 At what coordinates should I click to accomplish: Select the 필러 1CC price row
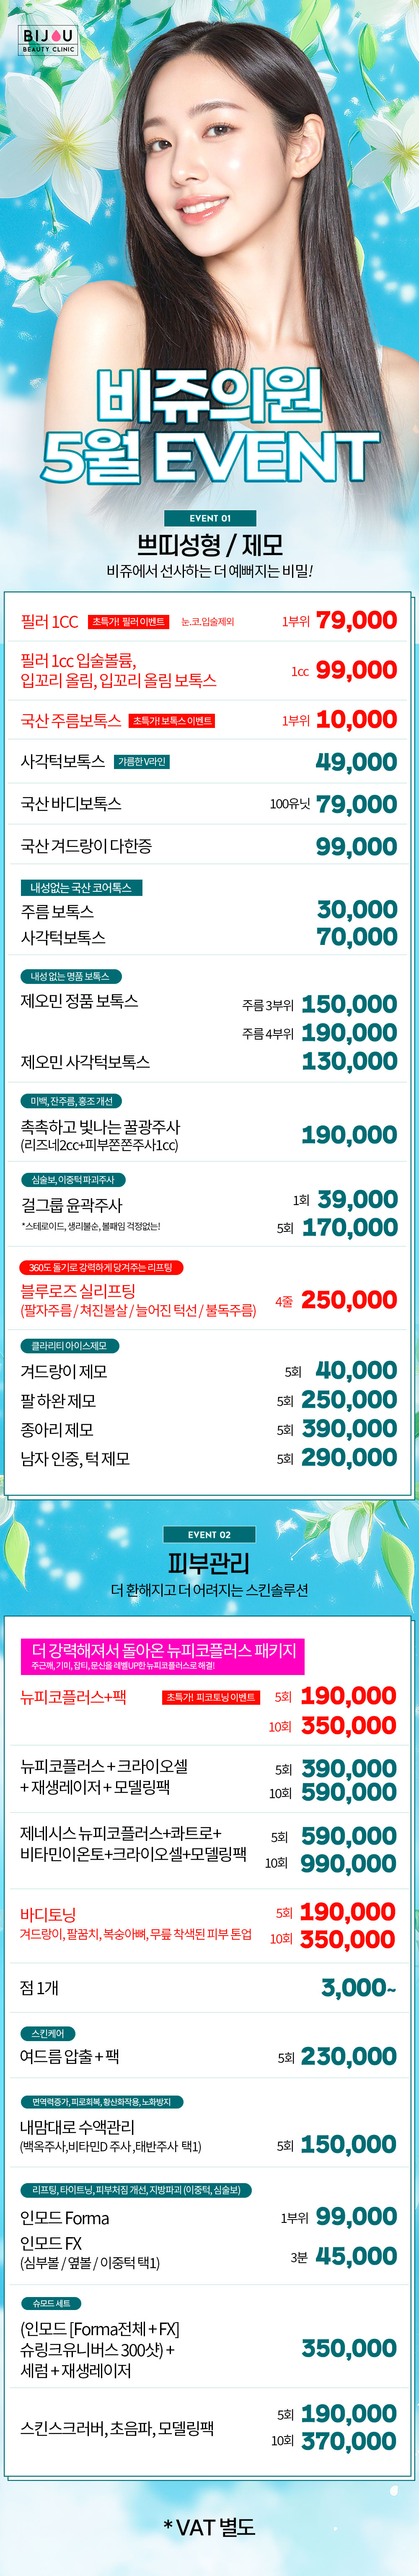coord(209,621)
